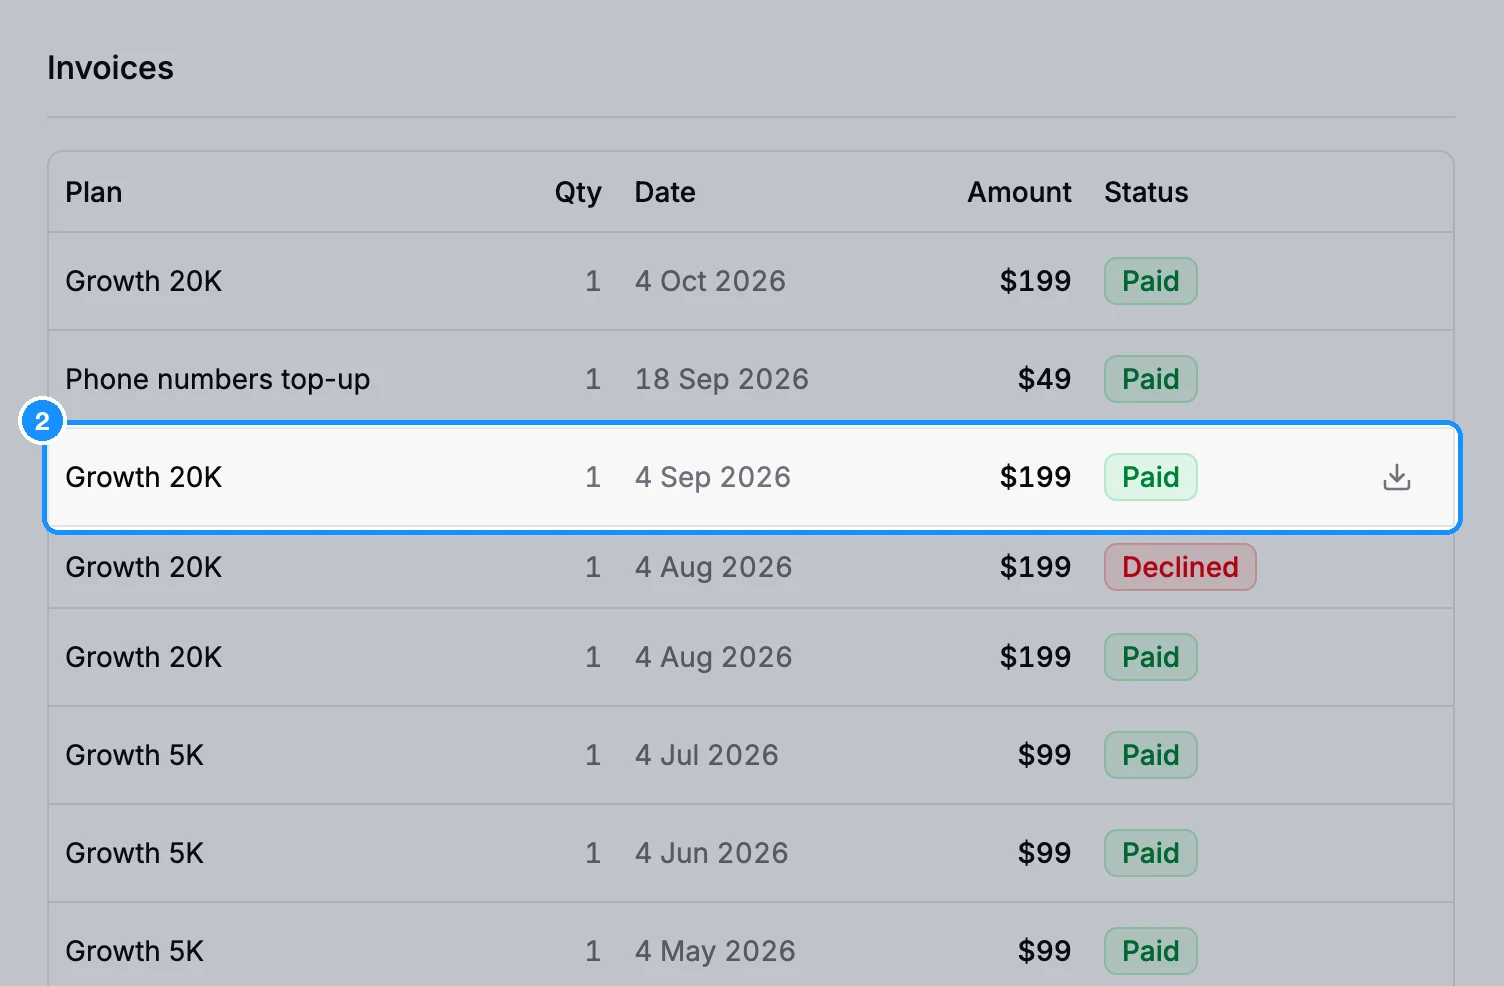Click the Amount column header
This screenshot has height=986, width=1504.
coord(1019,192)
